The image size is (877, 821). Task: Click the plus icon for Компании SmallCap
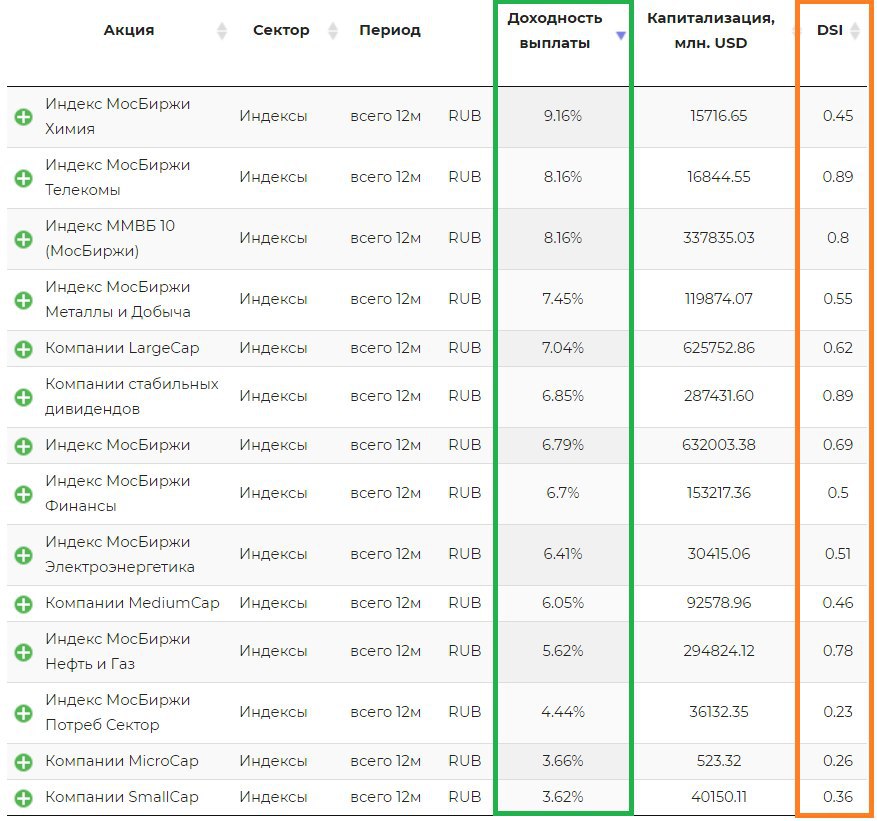pos(23,798)
